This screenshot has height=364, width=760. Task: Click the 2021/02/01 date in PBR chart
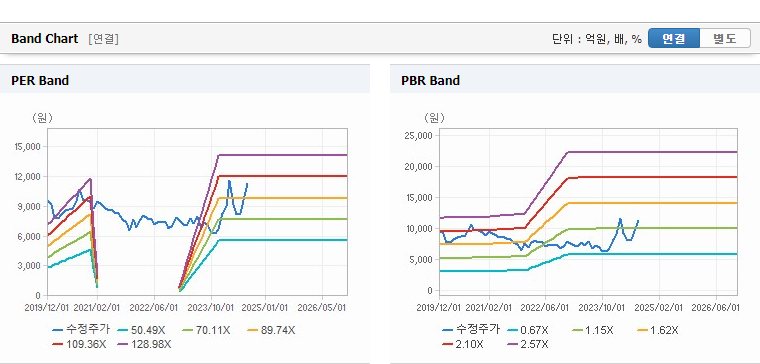(489, 308)
